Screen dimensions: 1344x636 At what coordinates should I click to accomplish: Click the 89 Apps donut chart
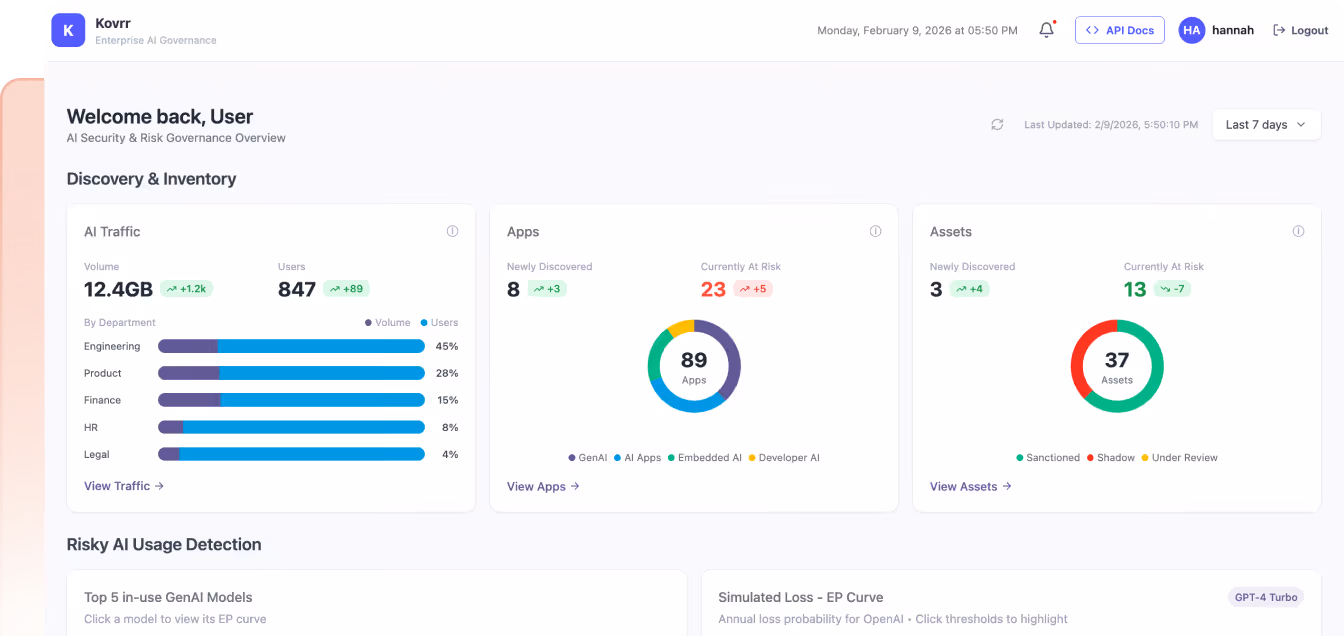(694, 366)
